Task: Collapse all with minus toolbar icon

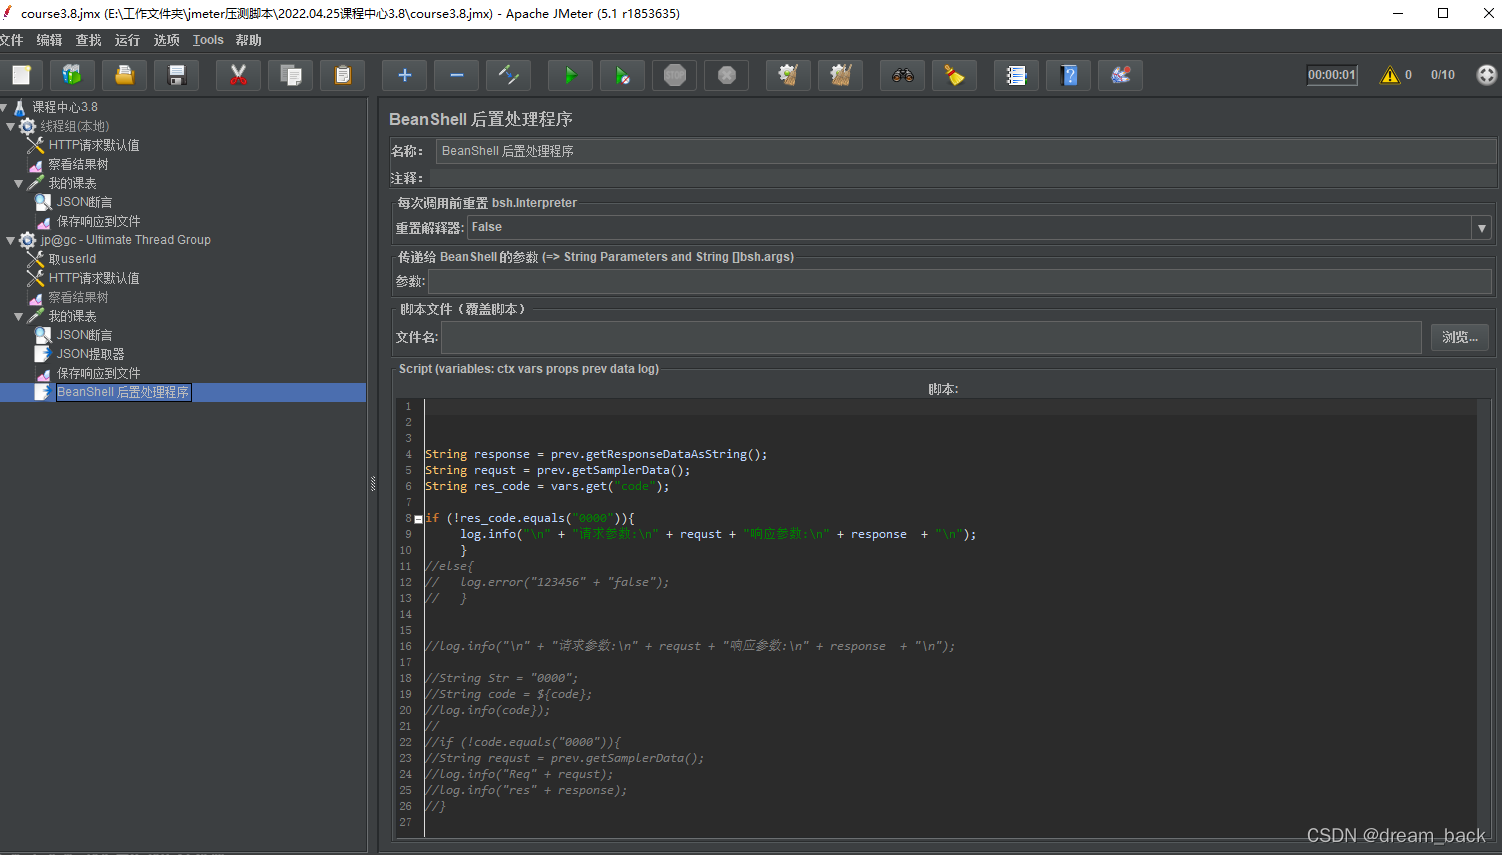Action: (456, 75)
